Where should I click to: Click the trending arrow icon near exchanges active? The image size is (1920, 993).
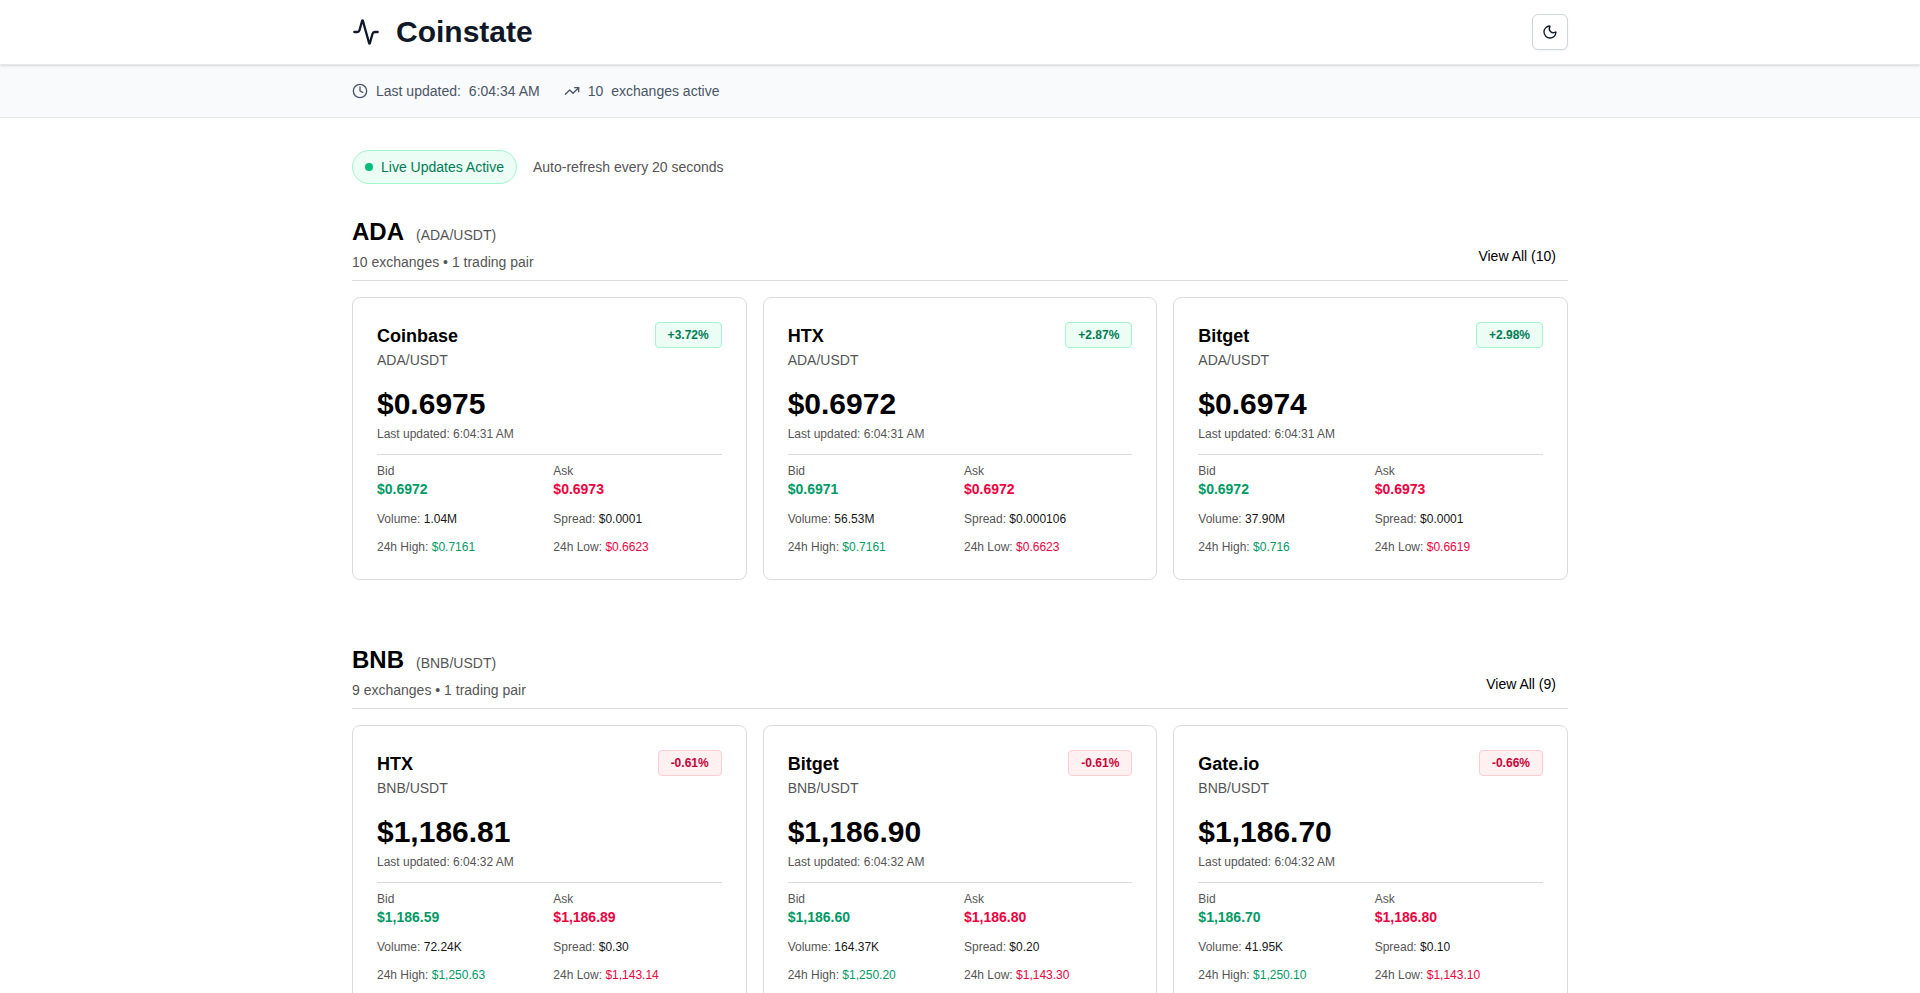(572, 91)
